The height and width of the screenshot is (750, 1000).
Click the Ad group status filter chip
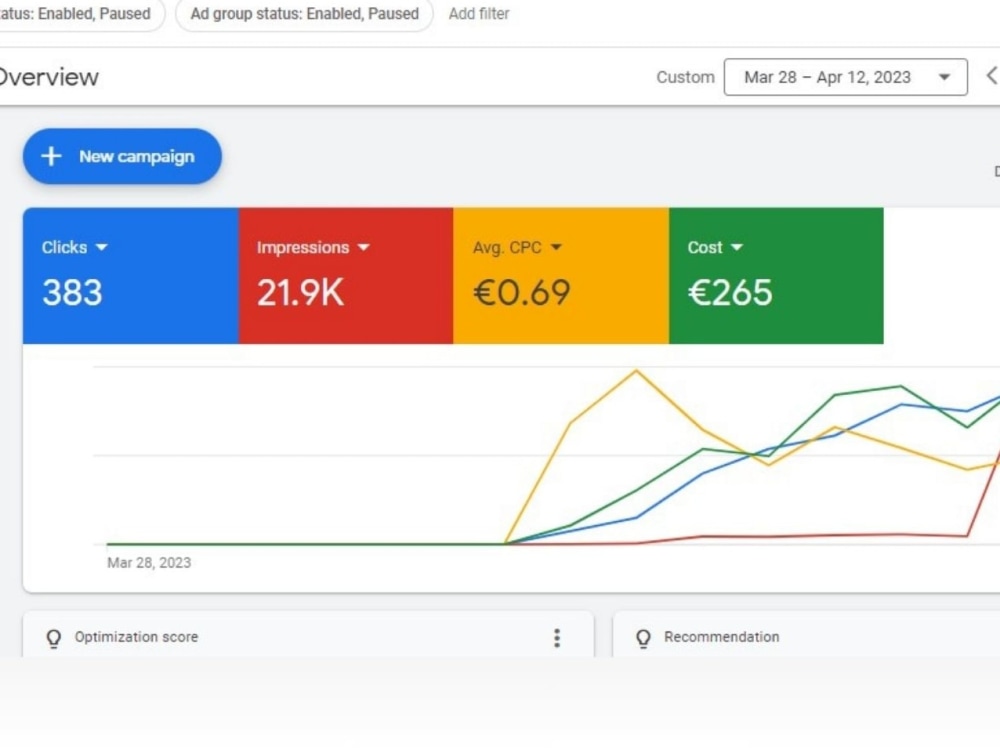304,13
